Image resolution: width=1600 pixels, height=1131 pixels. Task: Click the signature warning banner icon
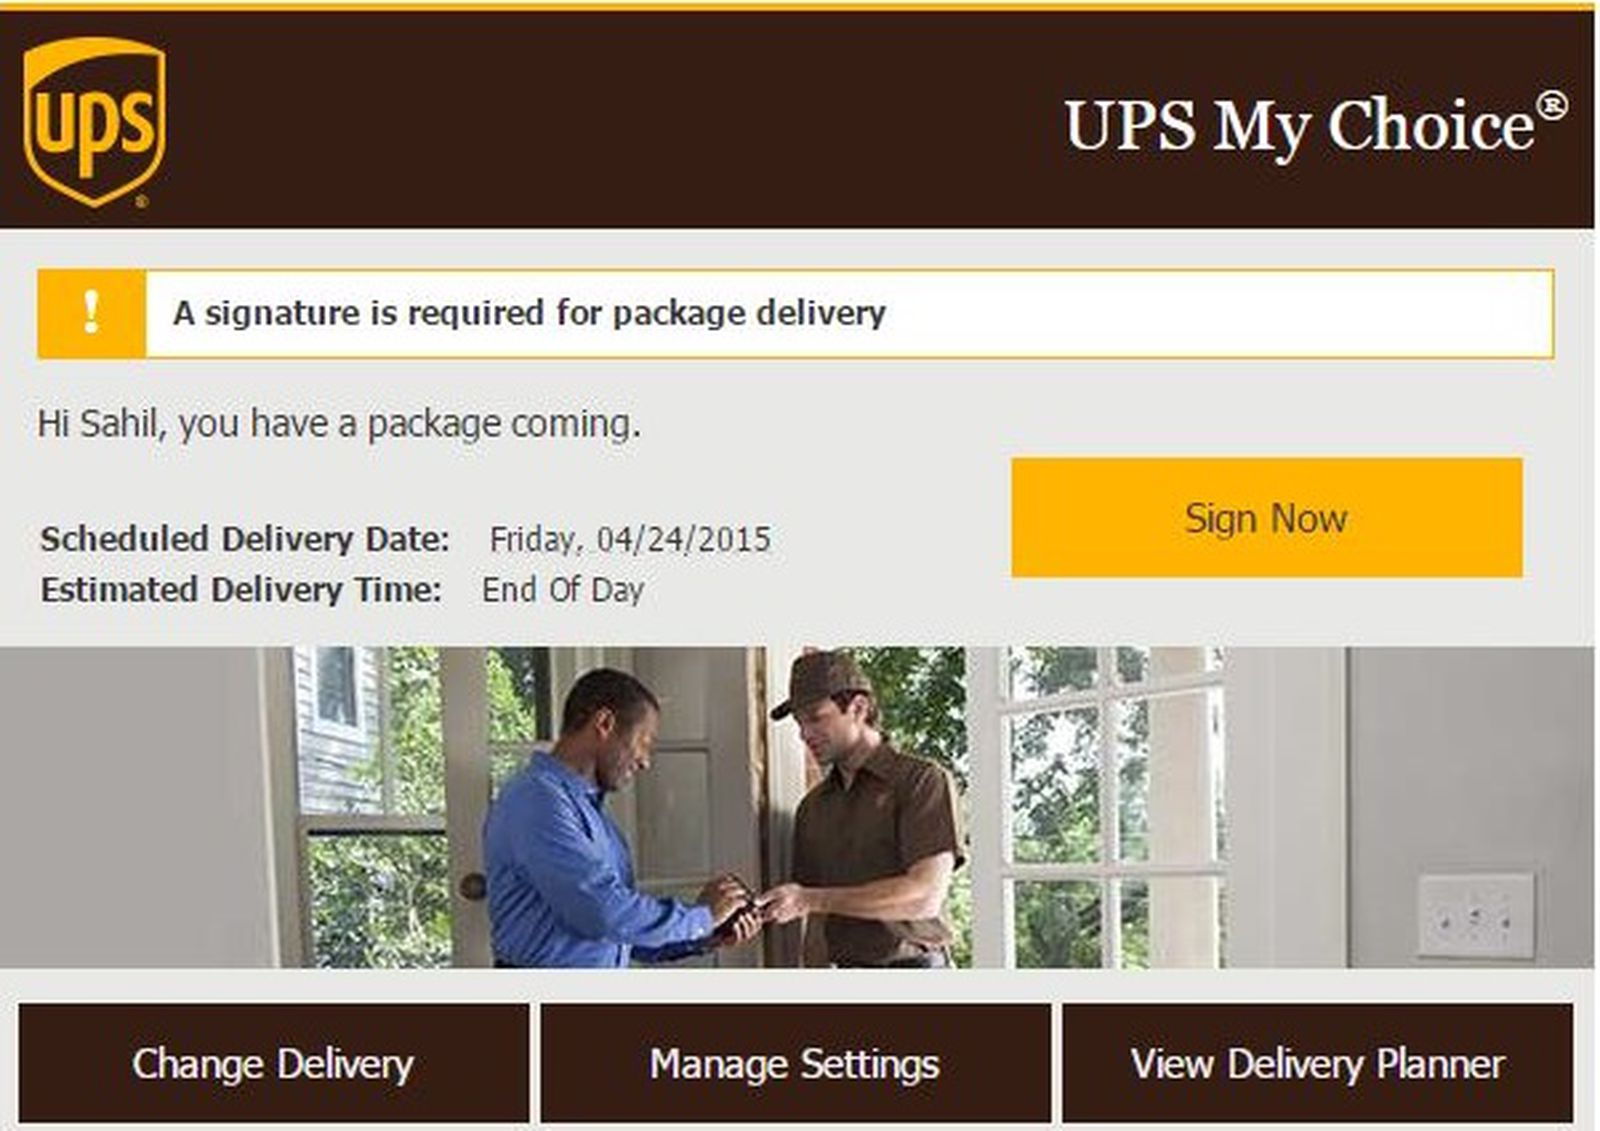(x=90, y=310)
